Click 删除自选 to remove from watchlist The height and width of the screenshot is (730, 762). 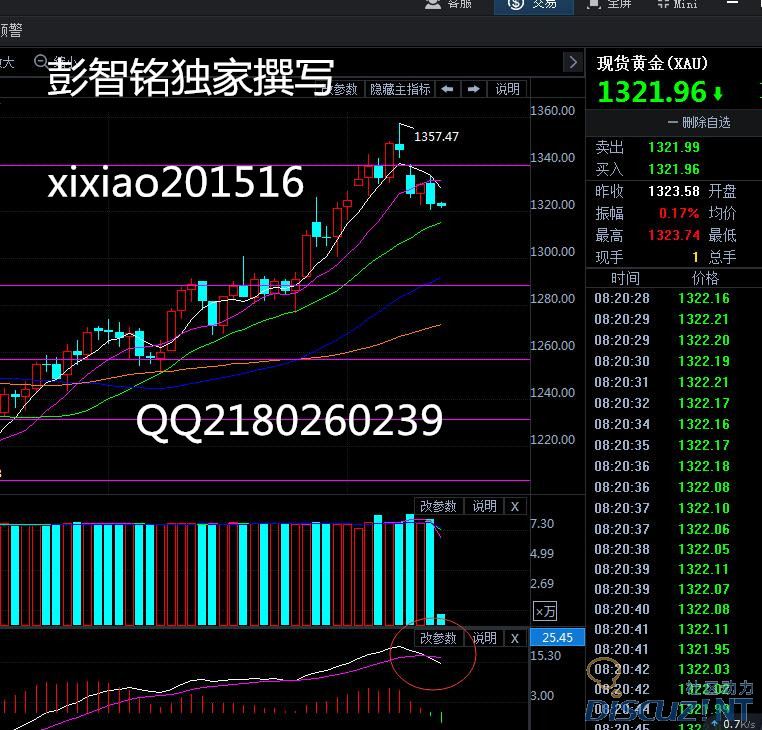coord(699,122)
